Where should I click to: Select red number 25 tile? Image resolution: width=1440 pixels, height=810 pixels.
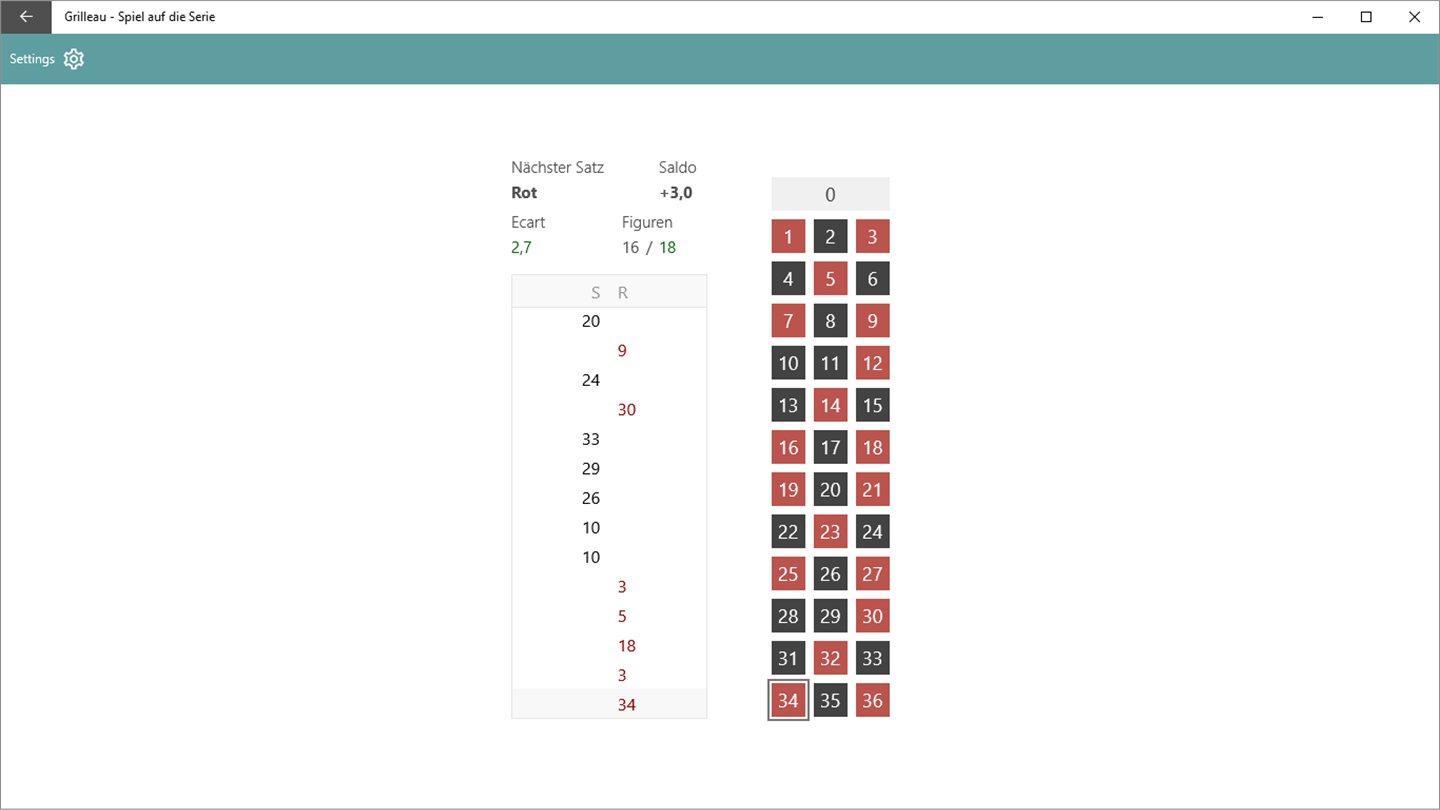(x=788, y=574)
